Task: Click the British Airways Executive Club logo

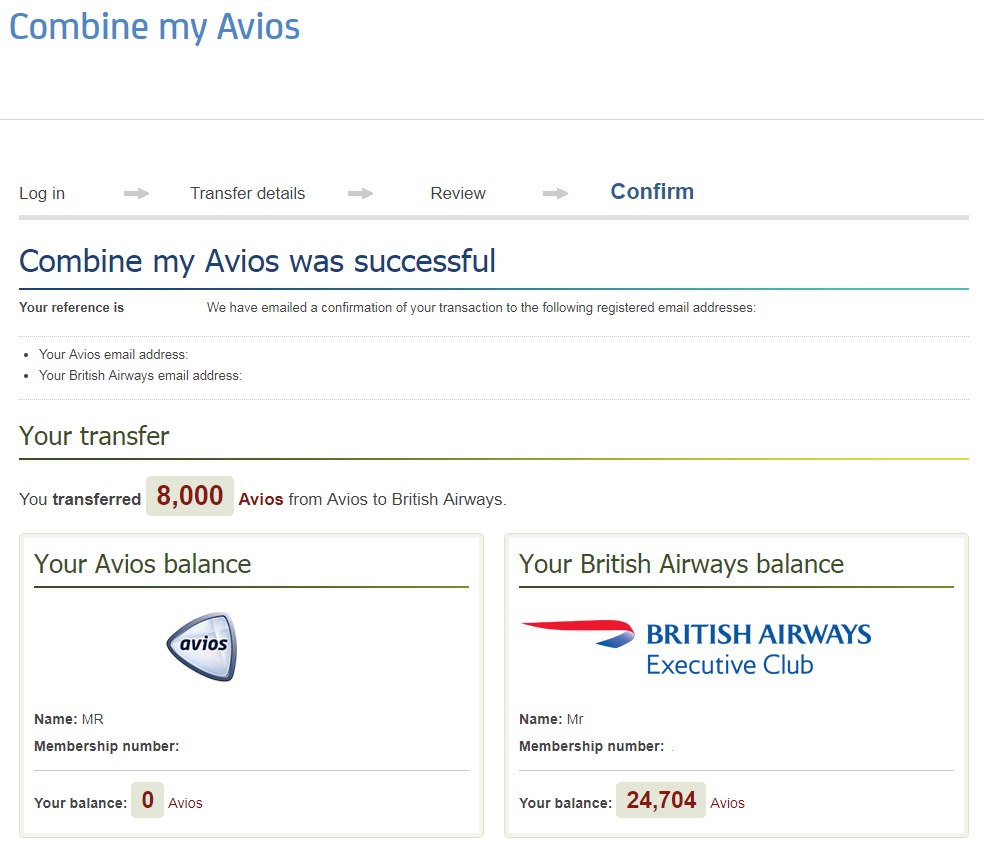Action: (696, 647)
